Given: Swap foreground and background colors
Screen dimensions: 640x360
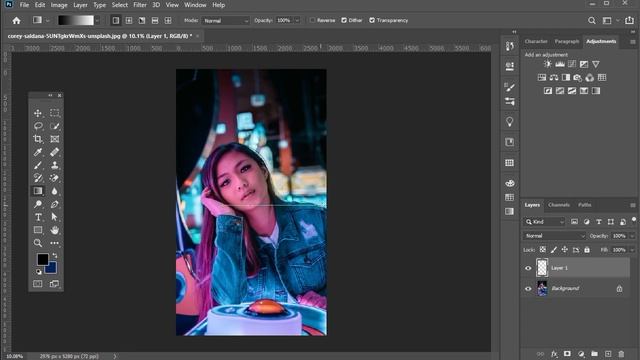Looking at the screenshot, I should click(55, 255).
